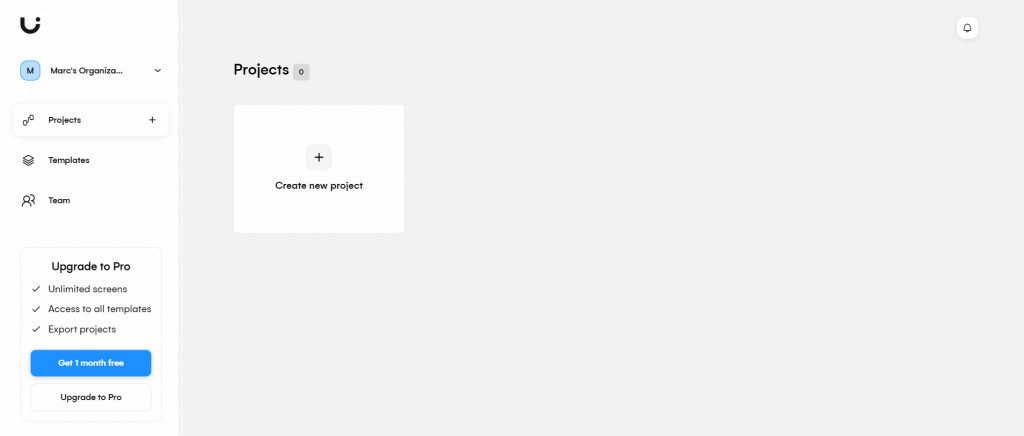Click the white Upgrade to Pro button
The image size is (1024, 436).
click(x=91, y=397)
